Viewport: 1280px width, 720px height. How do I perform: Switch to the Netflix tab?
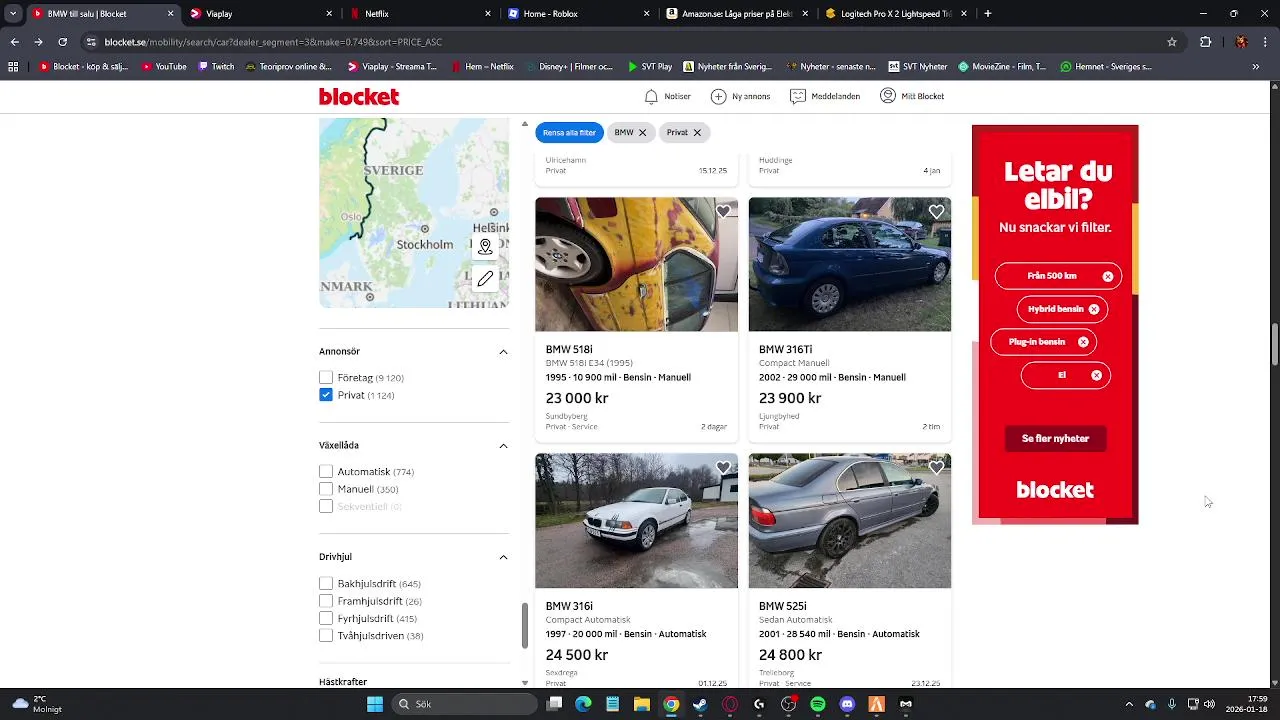pos(420,14)
